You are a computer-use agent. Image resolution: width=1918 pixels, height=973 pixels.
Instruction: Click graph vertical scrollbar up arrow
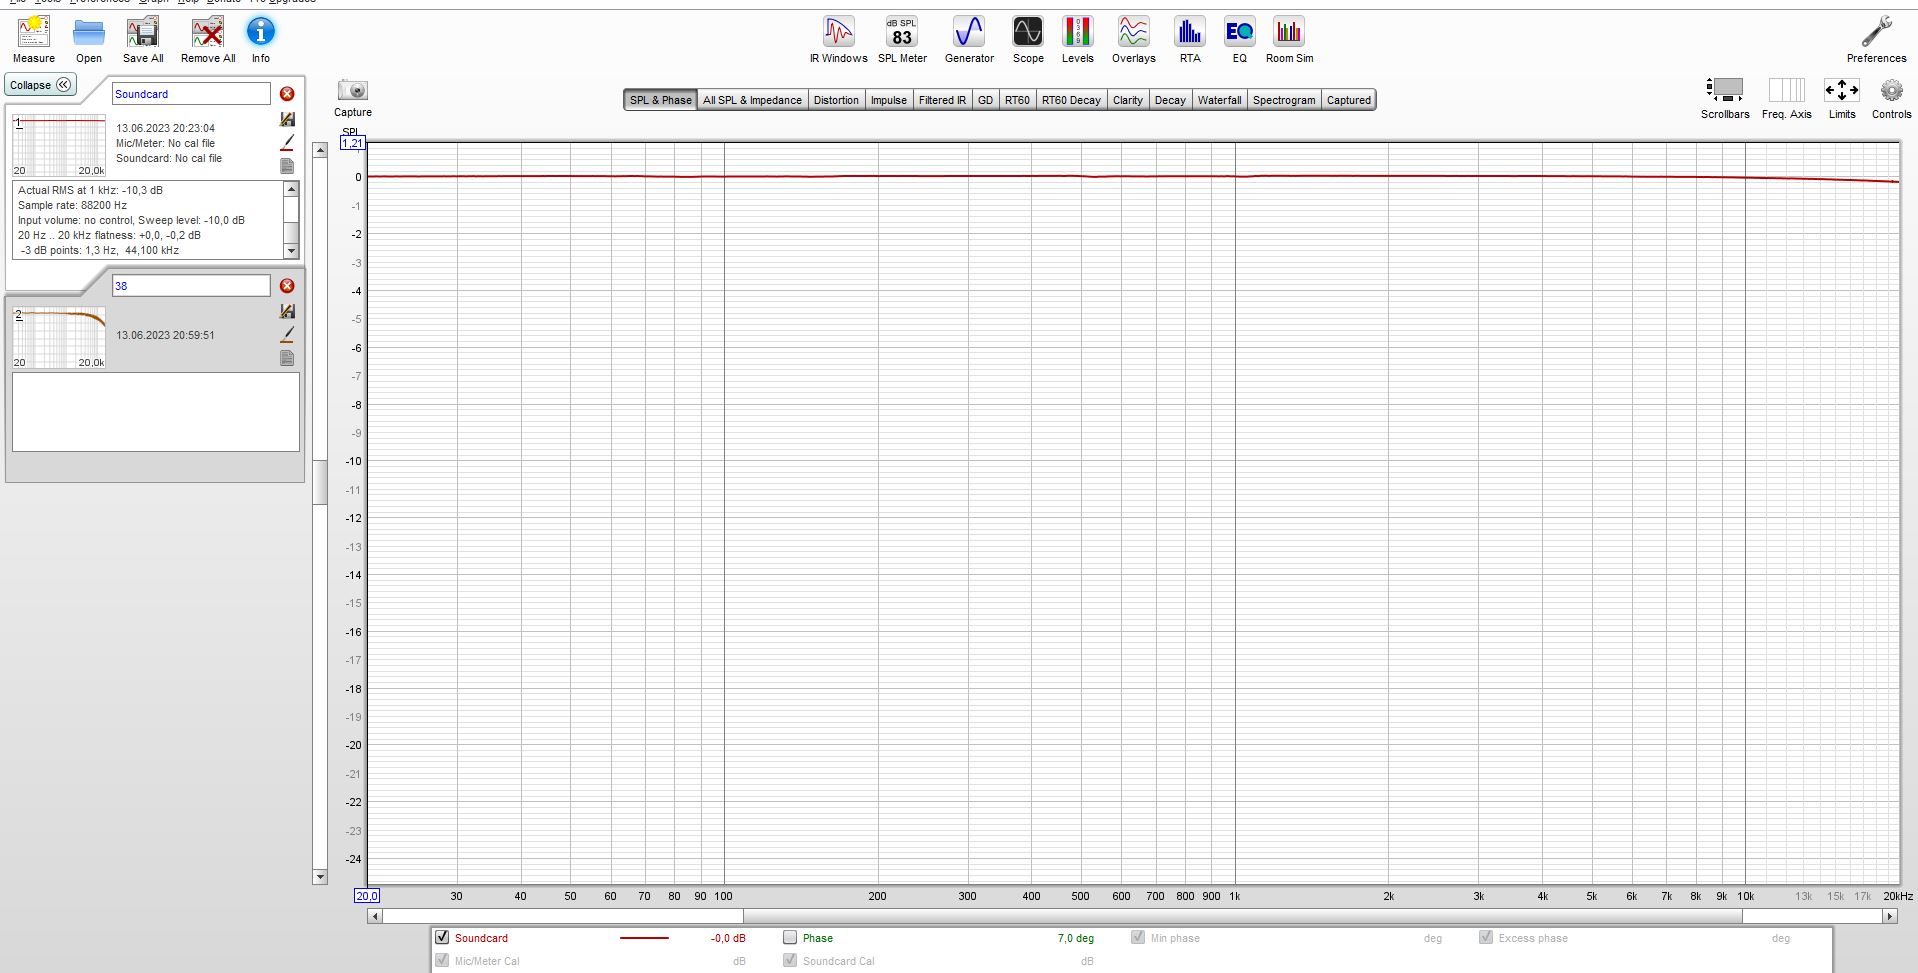pyautogui.click(x=320, y=150)
